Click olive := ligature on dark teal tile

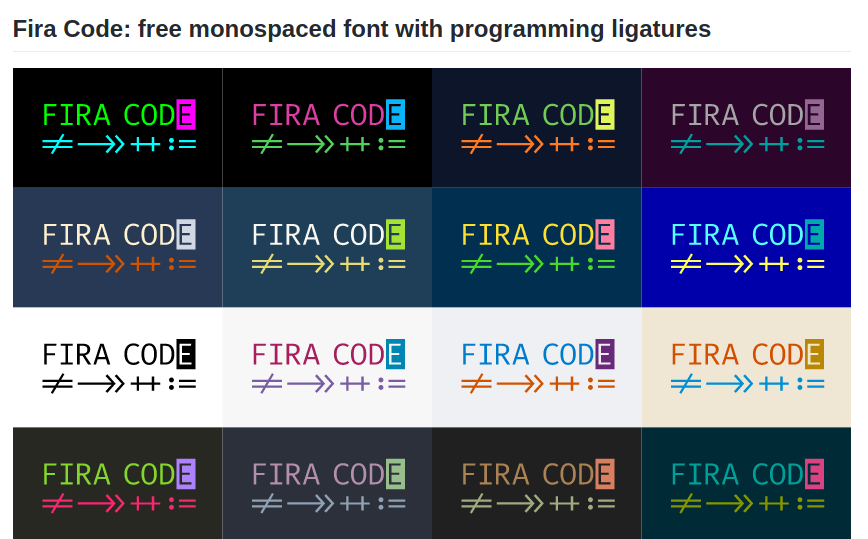809,503
